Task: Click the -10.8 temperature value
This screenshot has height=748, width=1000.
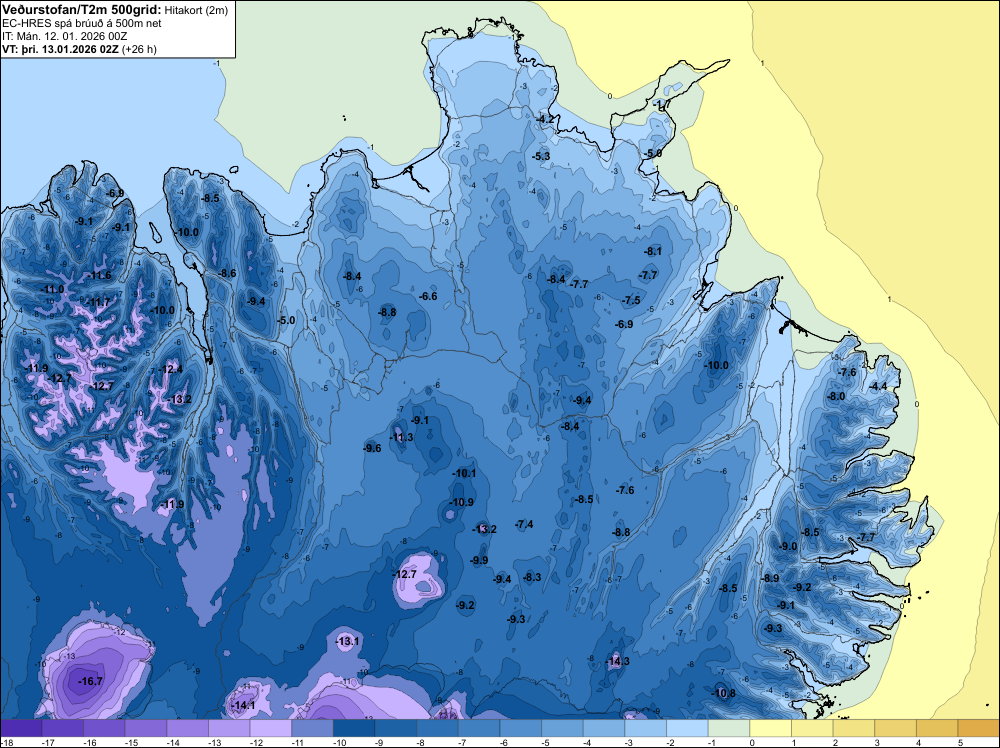Action: 723,693
